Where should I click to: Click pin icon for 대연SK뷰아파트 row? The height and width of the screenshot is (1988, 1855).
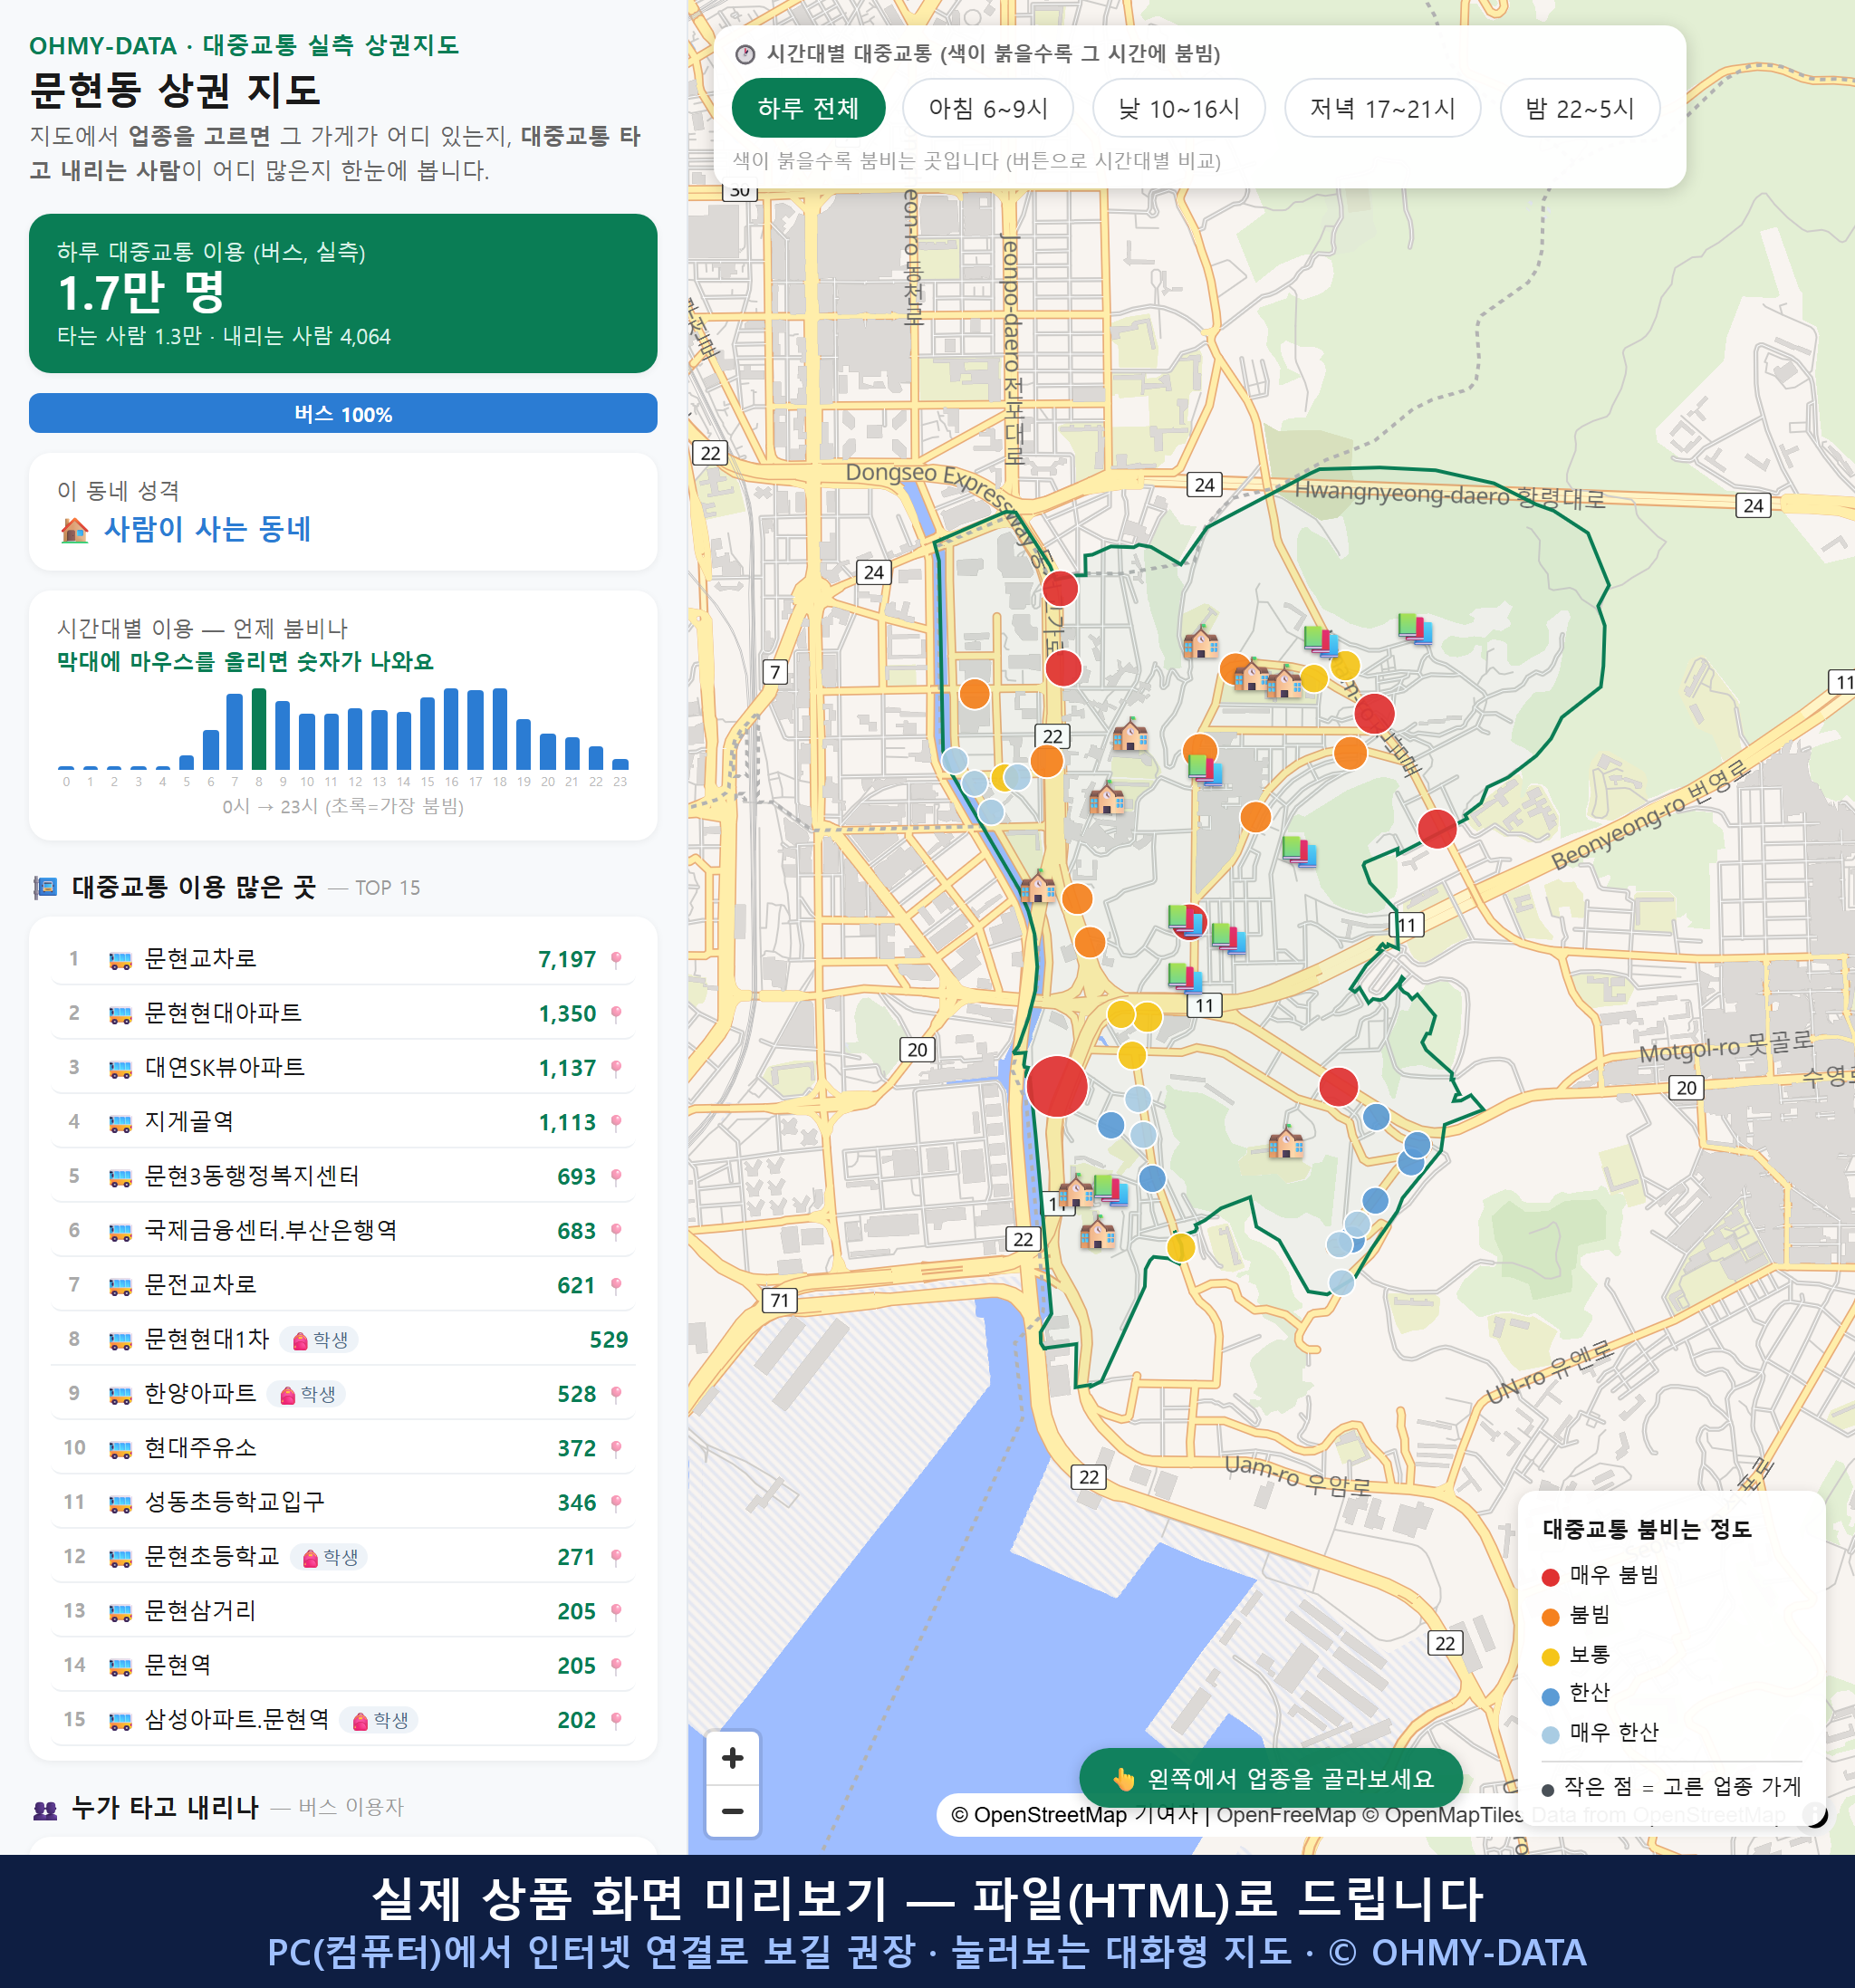pos(616,1068)
